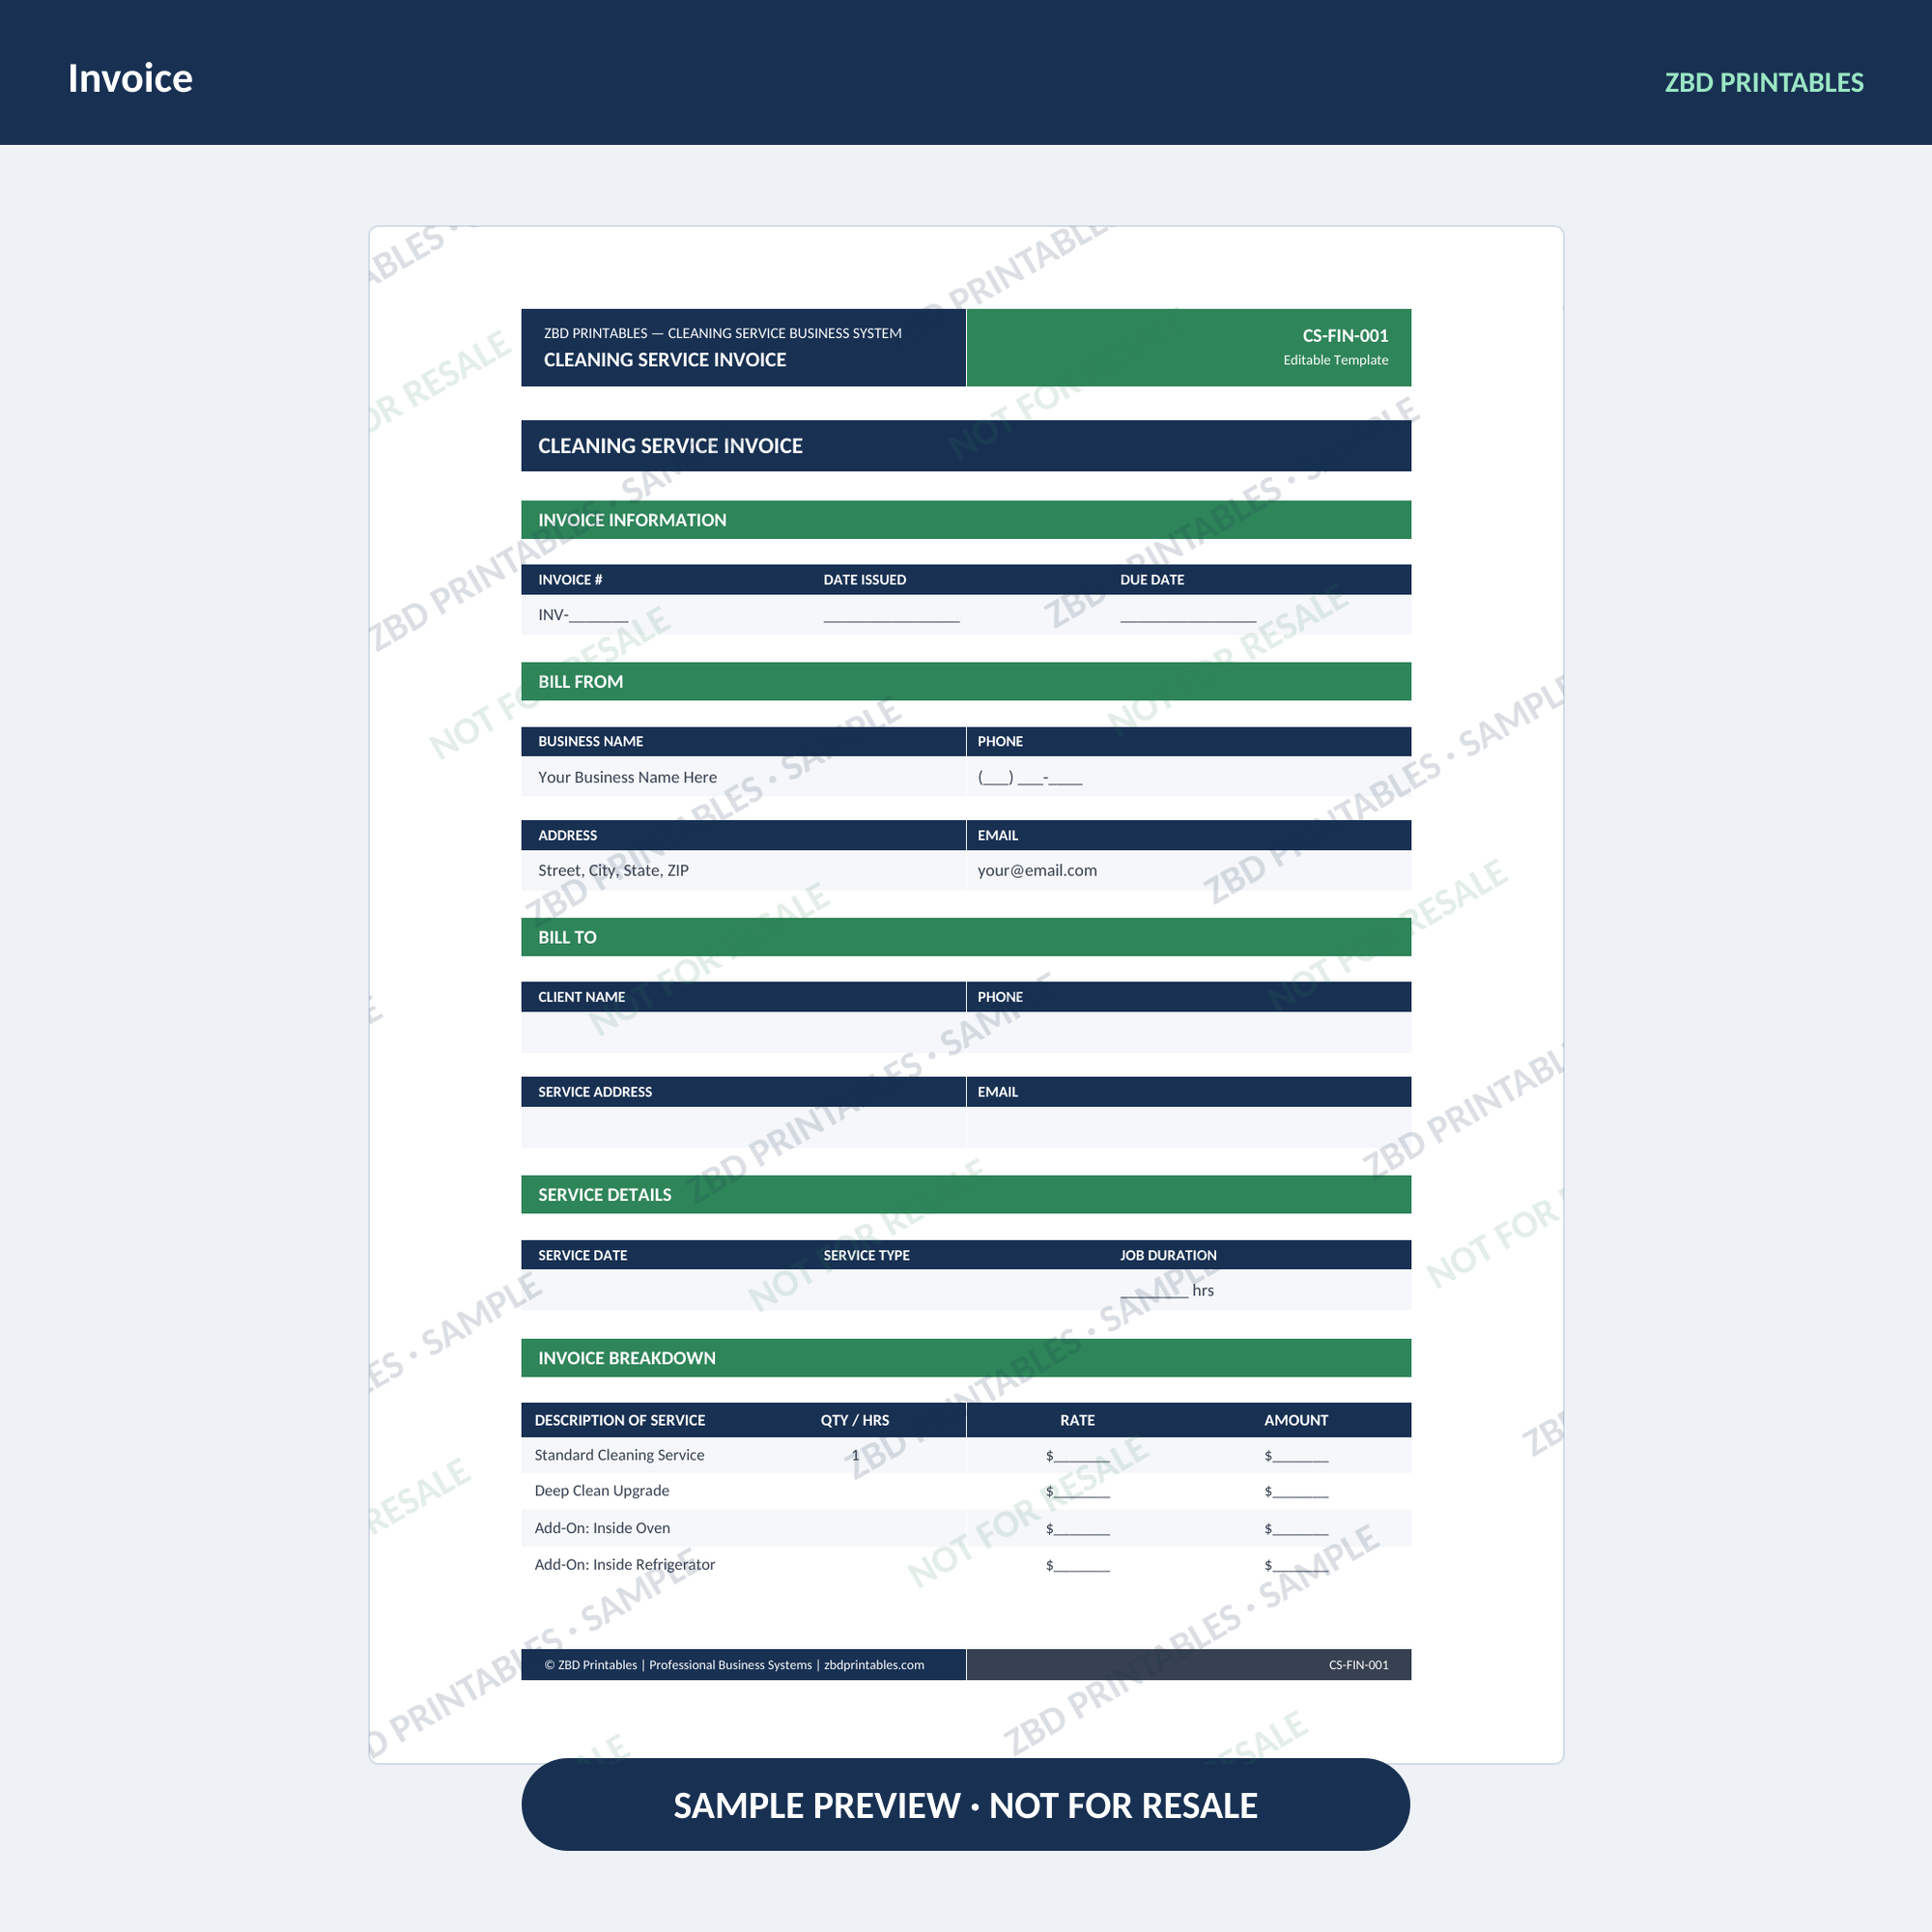This screenshot has height=1932, width=1932.
Task: Click the CS-FIN-001 code in green header
Action: pyautogui.click(x=1345, y=335)
